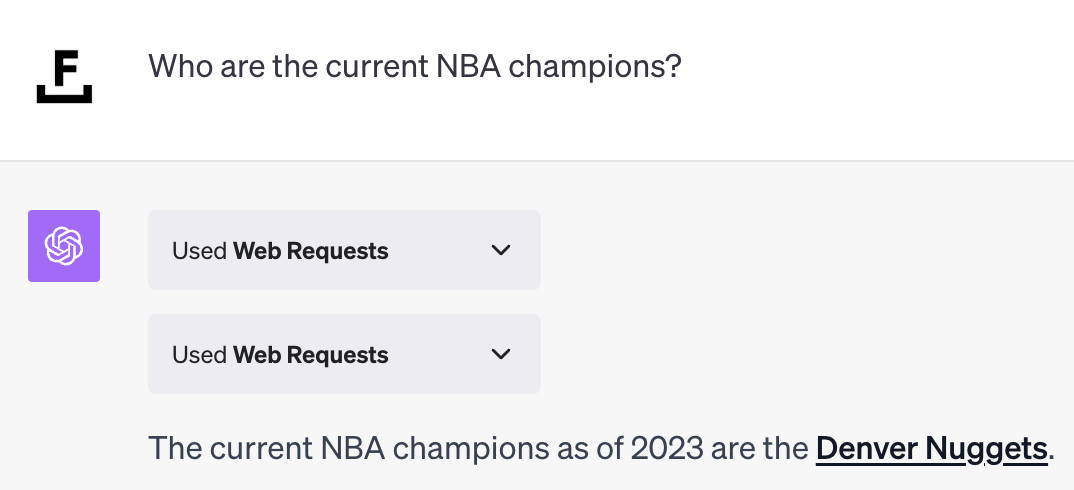Click bold "Web Requests" label in second box
The image size is (1074, 490).
(311, 355)
